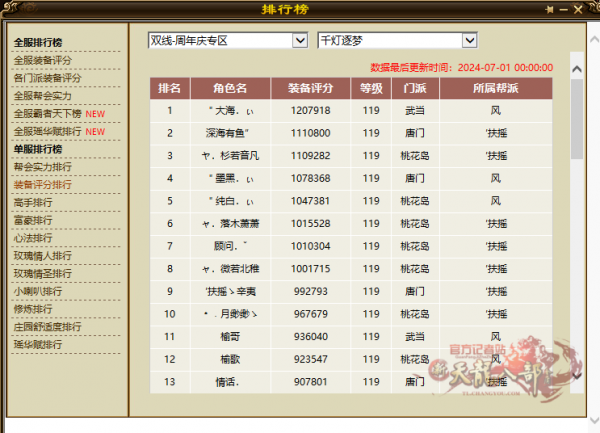This screenshot has width=600, height=433.
Task: Open 庄园舒适度排行 ranking
Action: click(x=47, y=327)
